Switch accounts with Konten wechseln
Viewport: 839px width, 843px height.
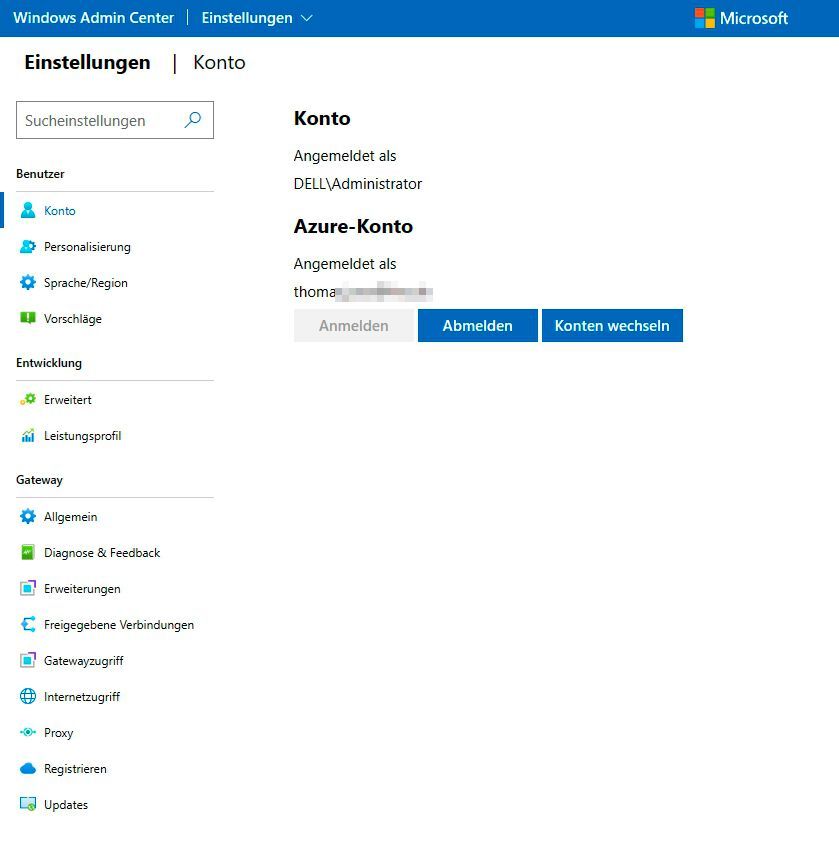point(612,325)
